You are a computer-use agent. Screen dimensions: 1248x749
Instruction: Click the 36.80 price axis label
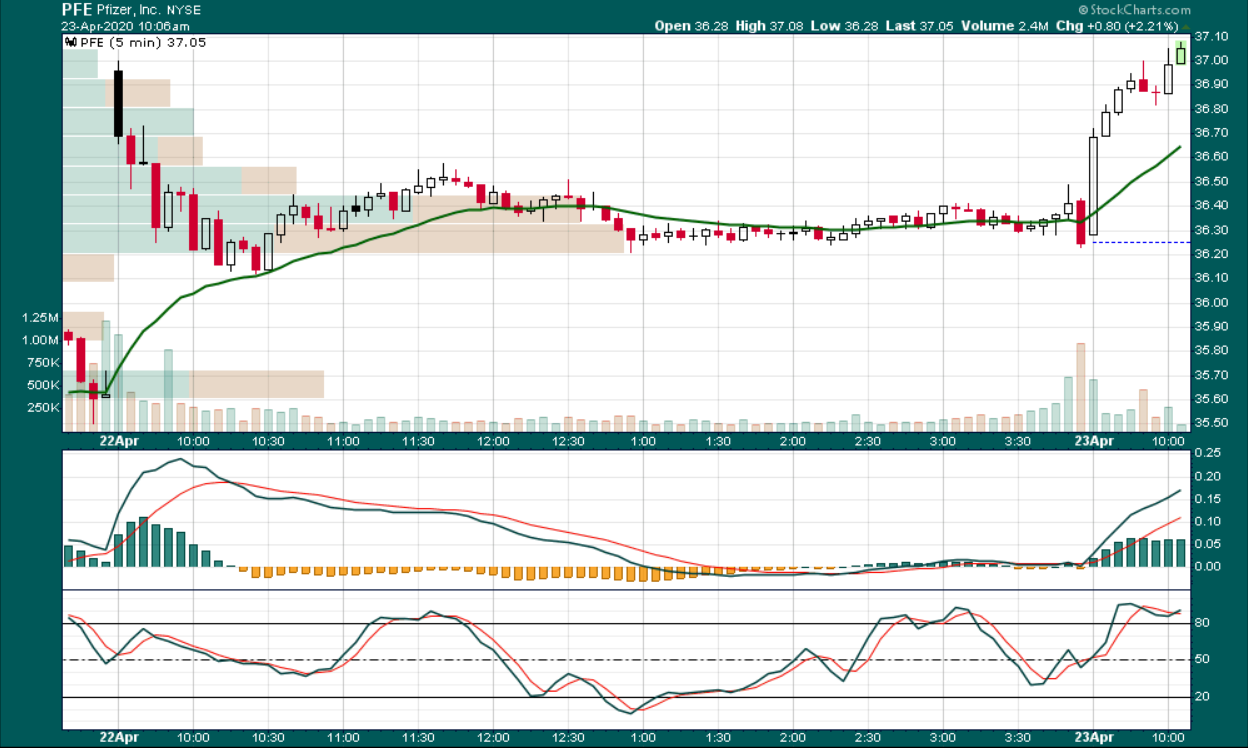tap(1211, 108)
